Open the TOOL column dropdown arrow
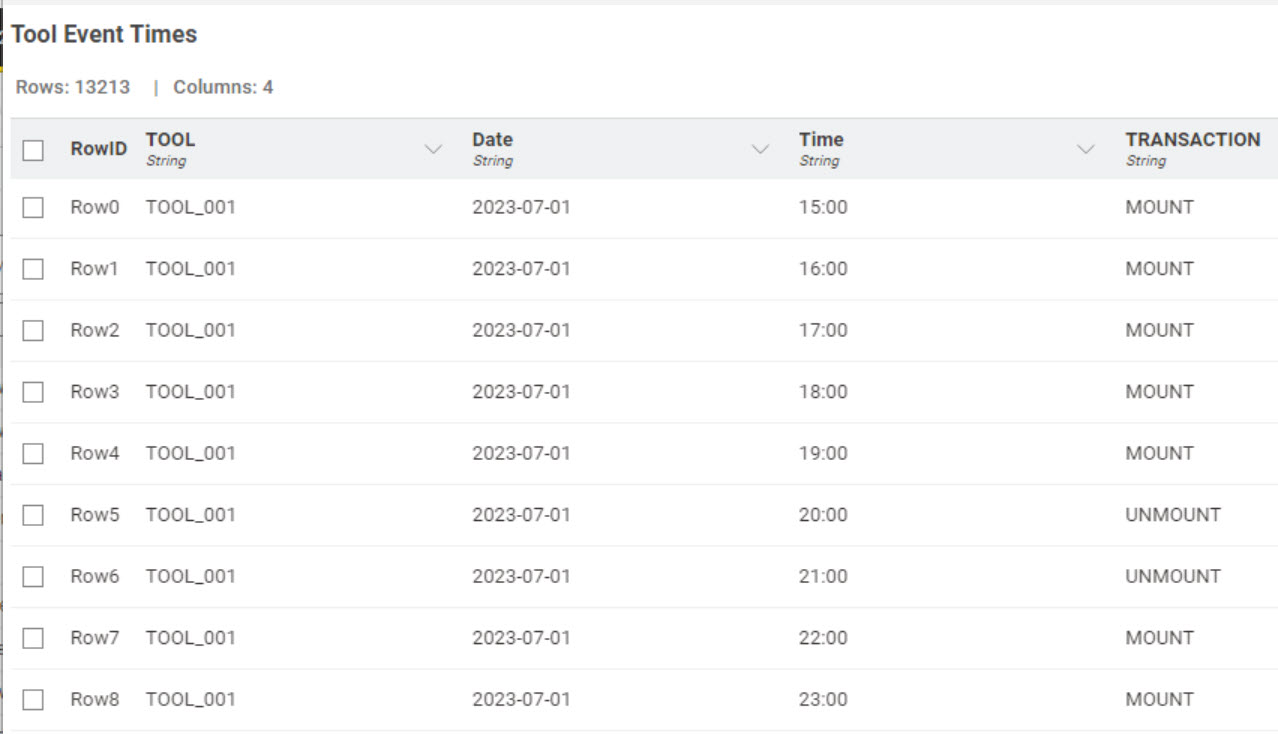 point(433,149)
